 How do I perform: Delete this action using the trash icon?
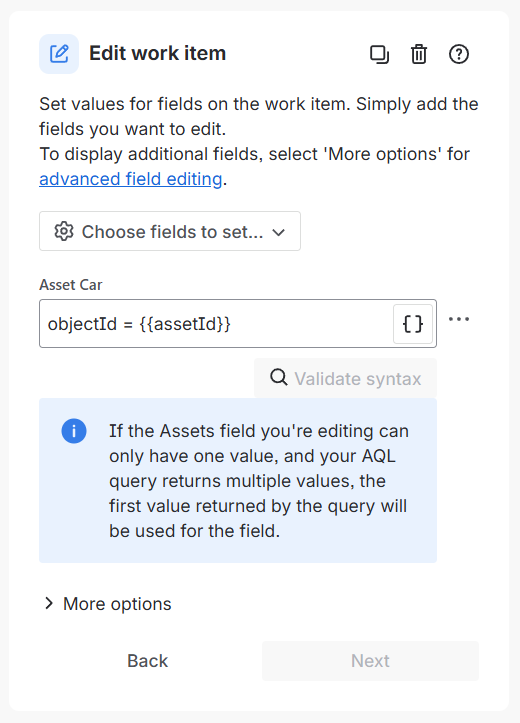point(419,54)
